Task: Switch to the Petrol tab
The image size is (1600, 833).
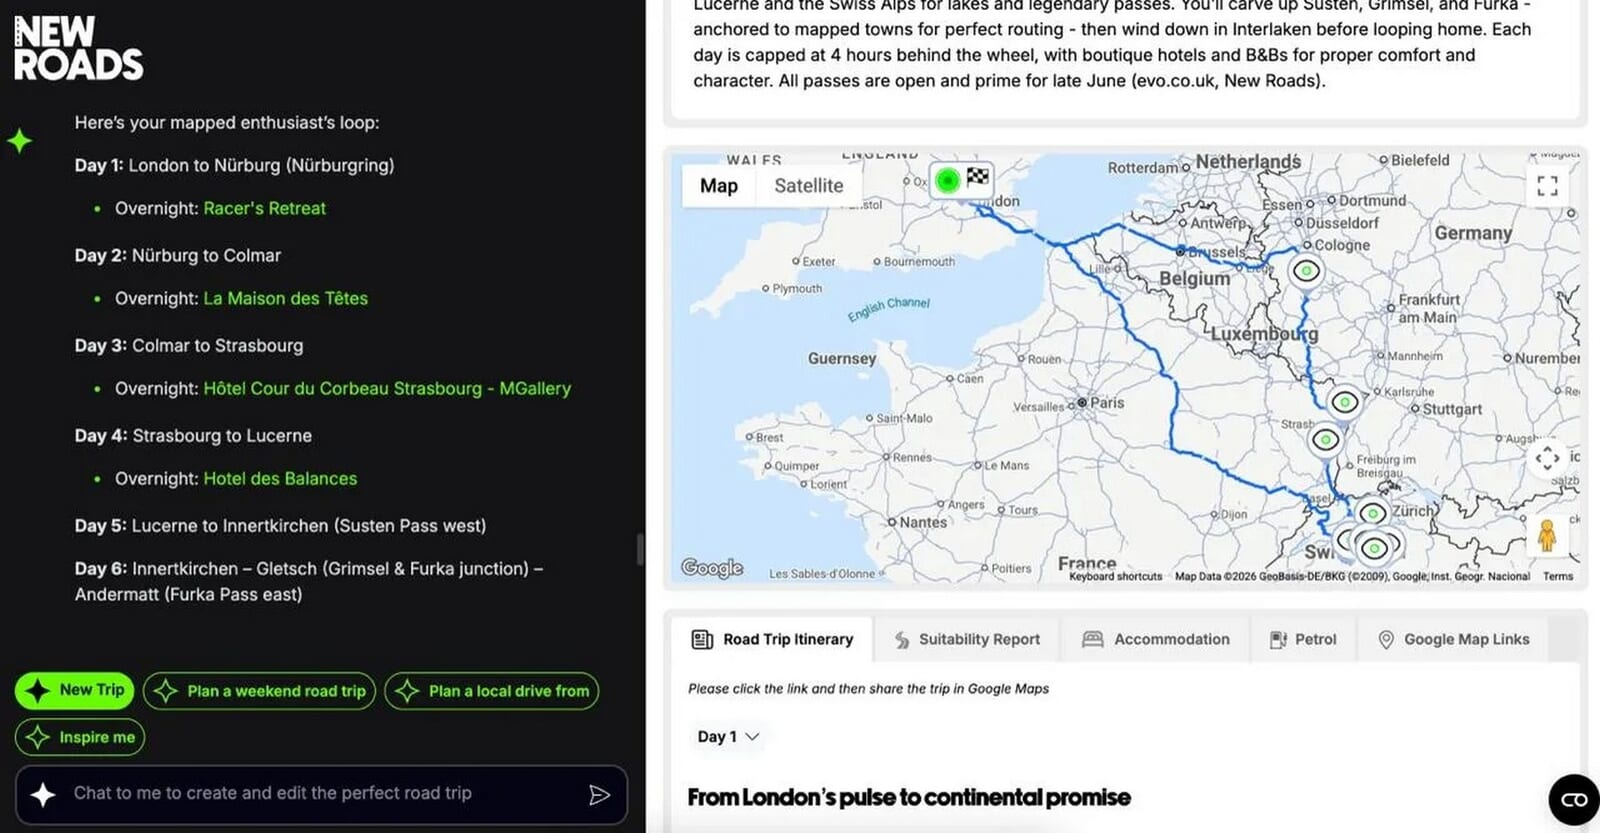Action: coord(1302,640)
